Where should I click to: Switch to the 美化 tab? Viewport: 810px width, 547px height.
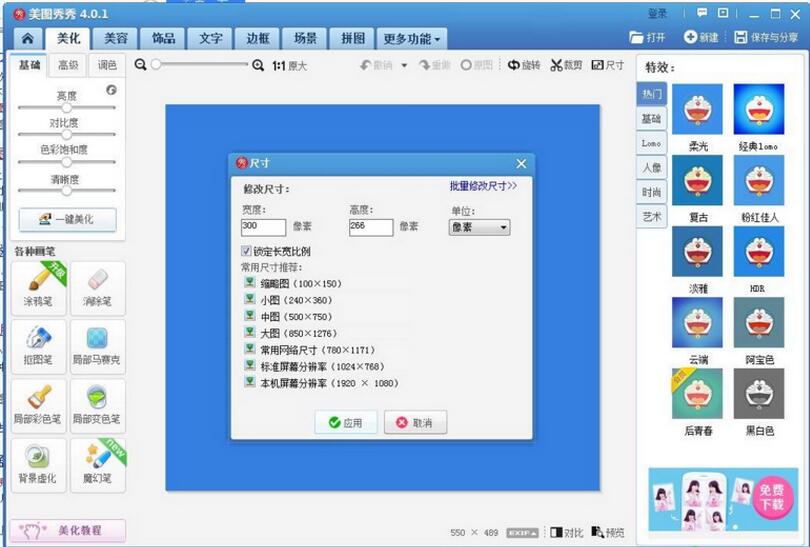point(68,38)
